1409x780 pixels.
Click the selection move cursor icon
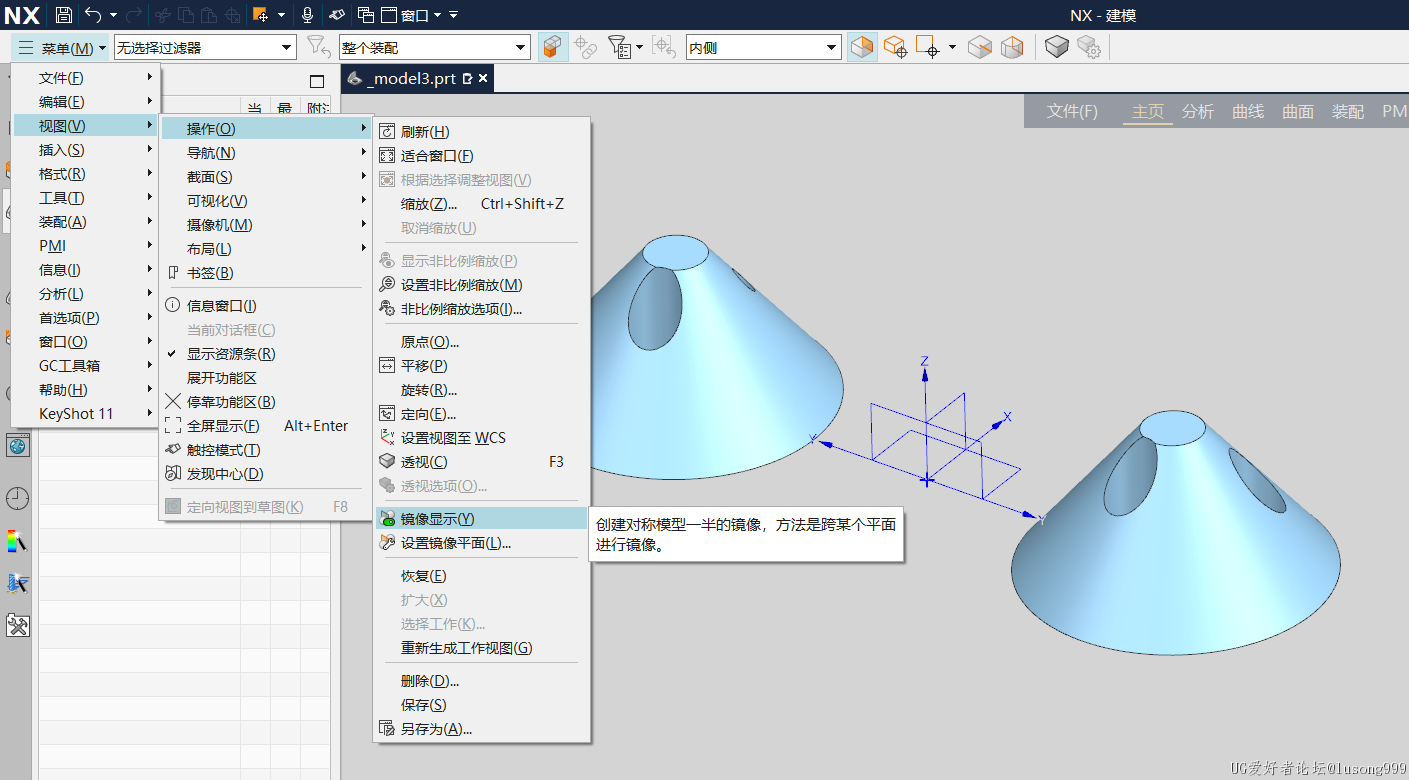coord(260,15)
